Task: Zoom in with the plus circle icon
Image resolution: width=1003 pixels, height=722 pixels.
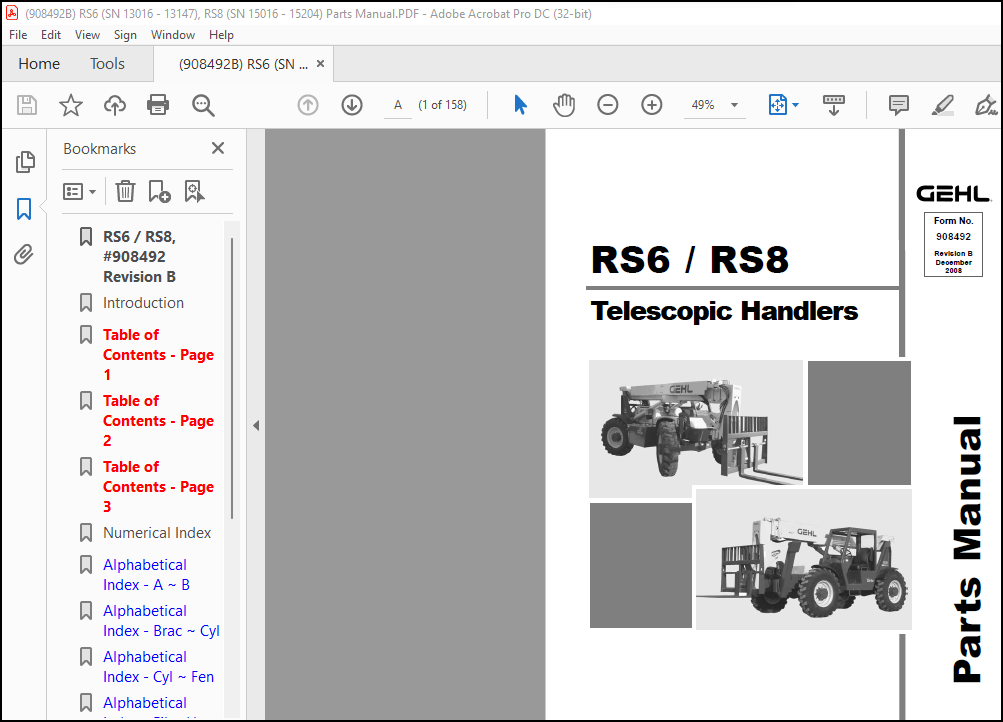Action: point(652,105)
